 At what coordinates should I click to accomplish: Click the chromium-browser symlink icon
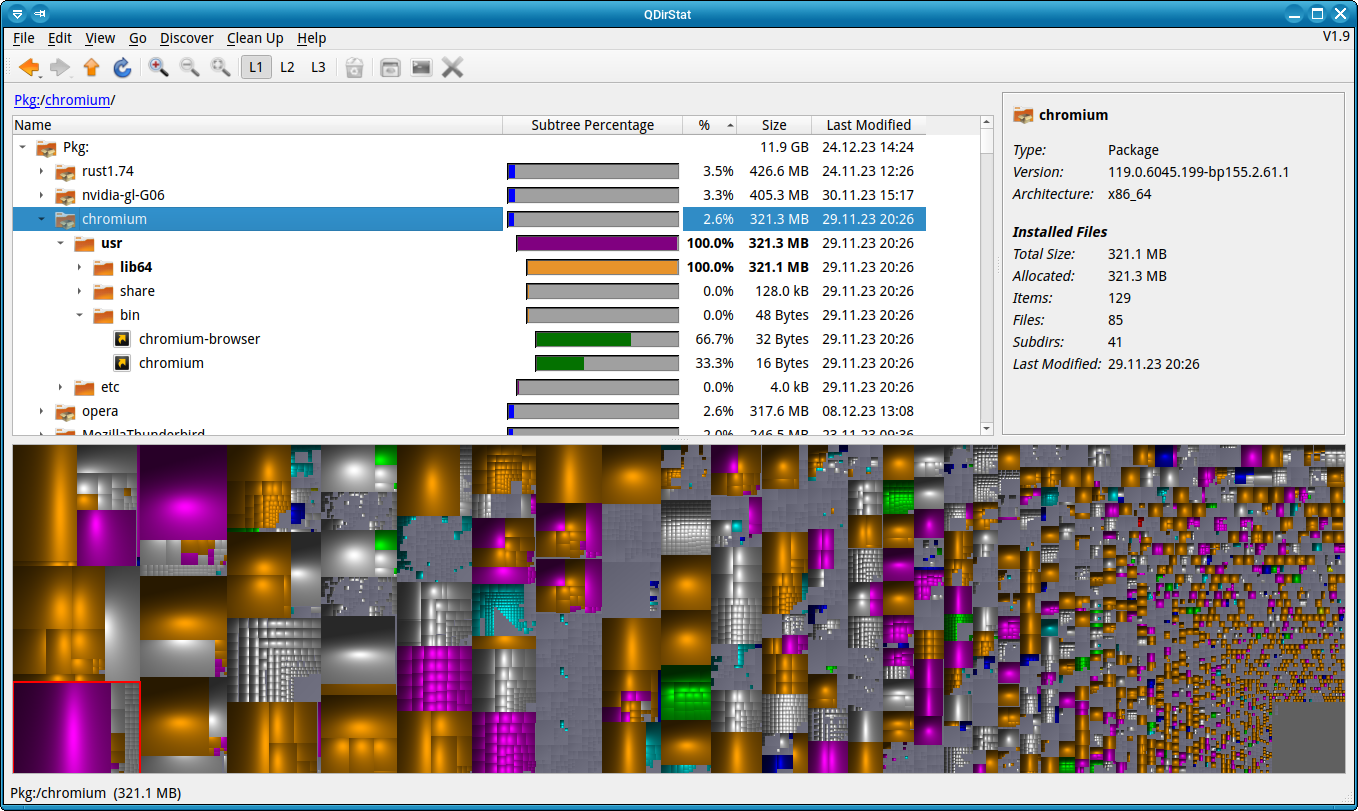(x=122, y=339)
